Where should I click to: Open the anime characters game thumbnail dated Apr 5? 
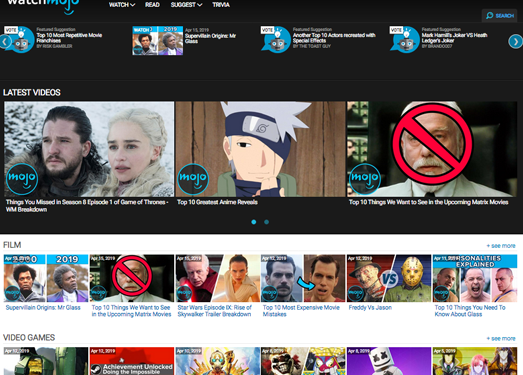tap(475, 361)
